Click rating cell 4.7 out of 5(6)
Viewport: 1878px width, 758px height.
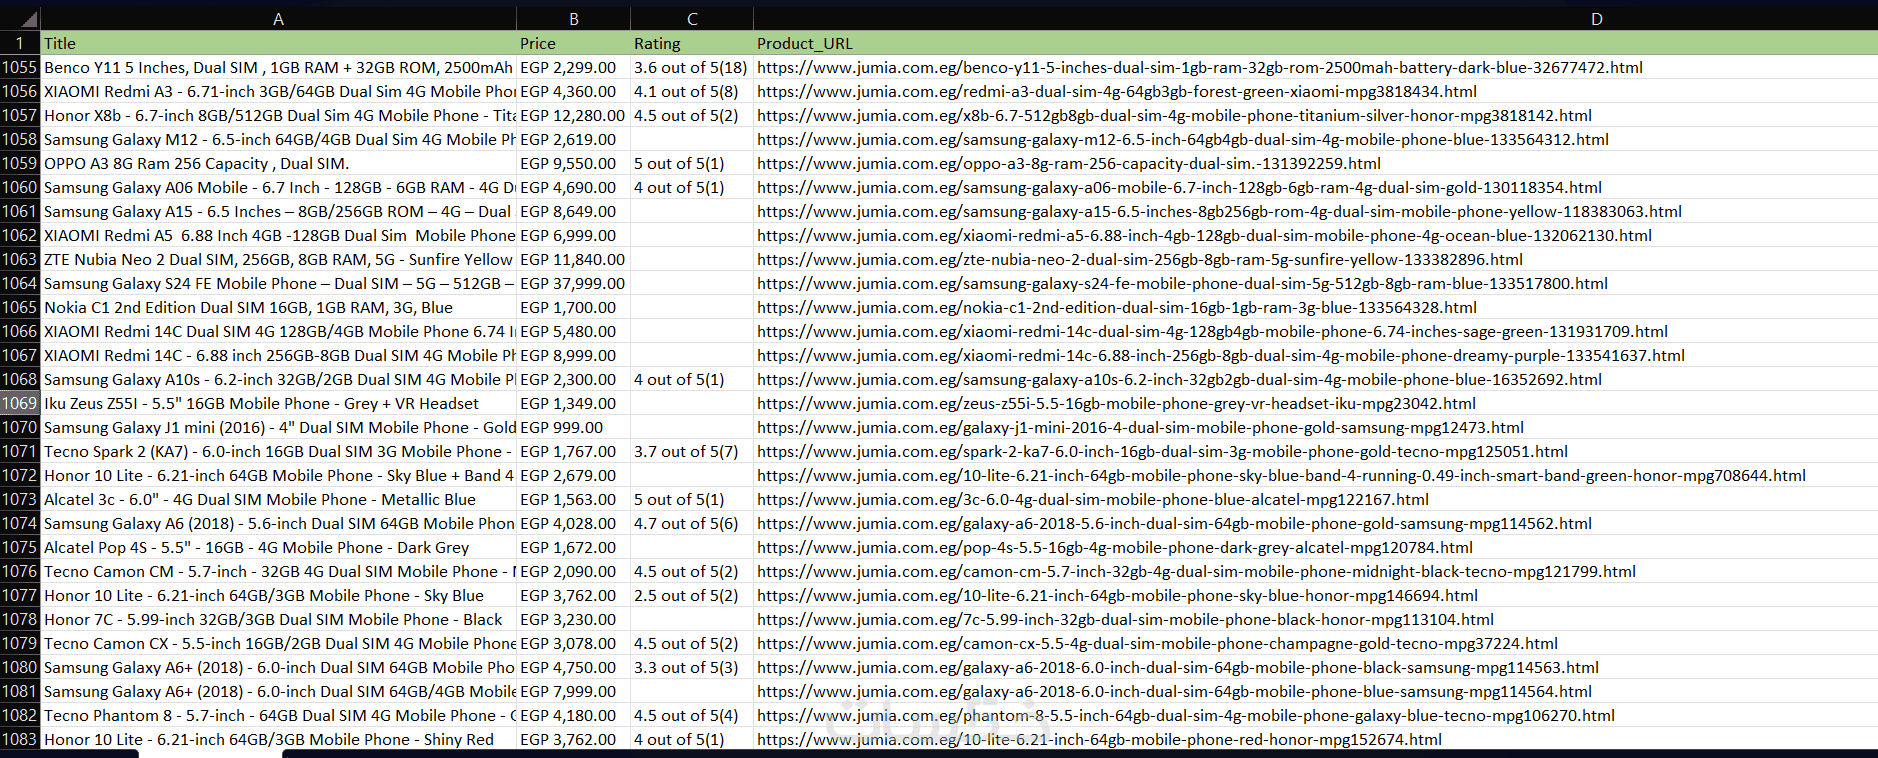692,523
